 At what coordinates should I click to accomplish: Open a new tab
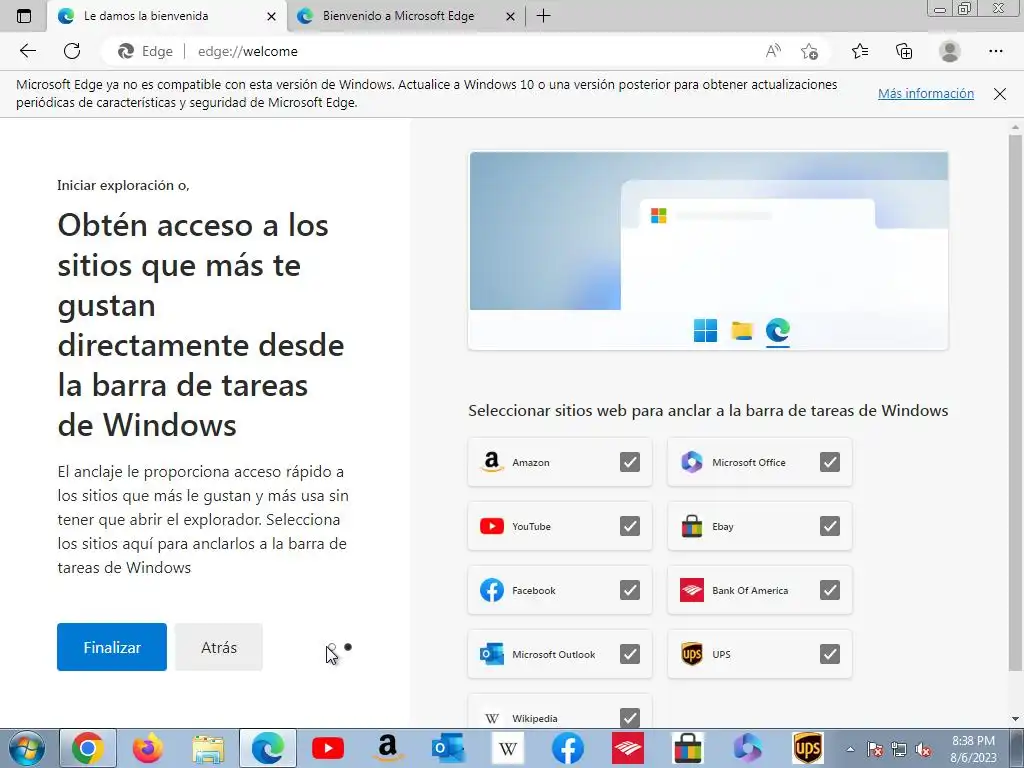click(543, 16)
